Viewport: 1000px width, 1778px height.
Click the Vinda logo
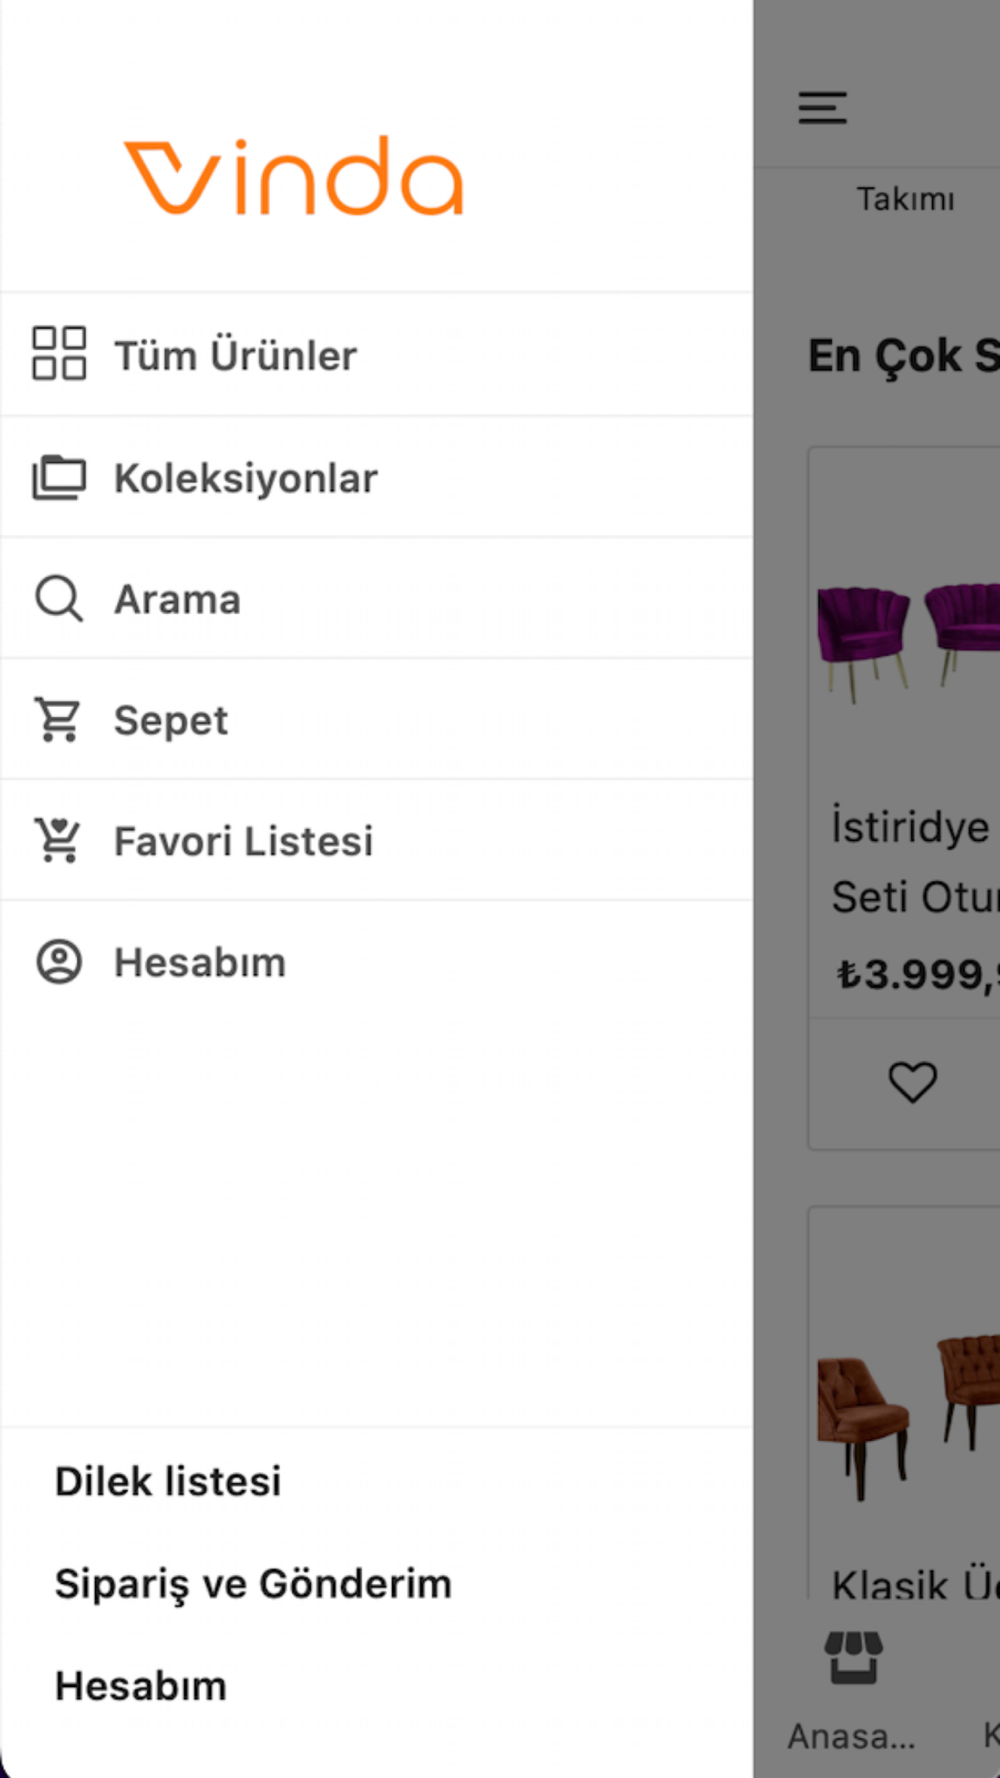[x=293, y=176]
